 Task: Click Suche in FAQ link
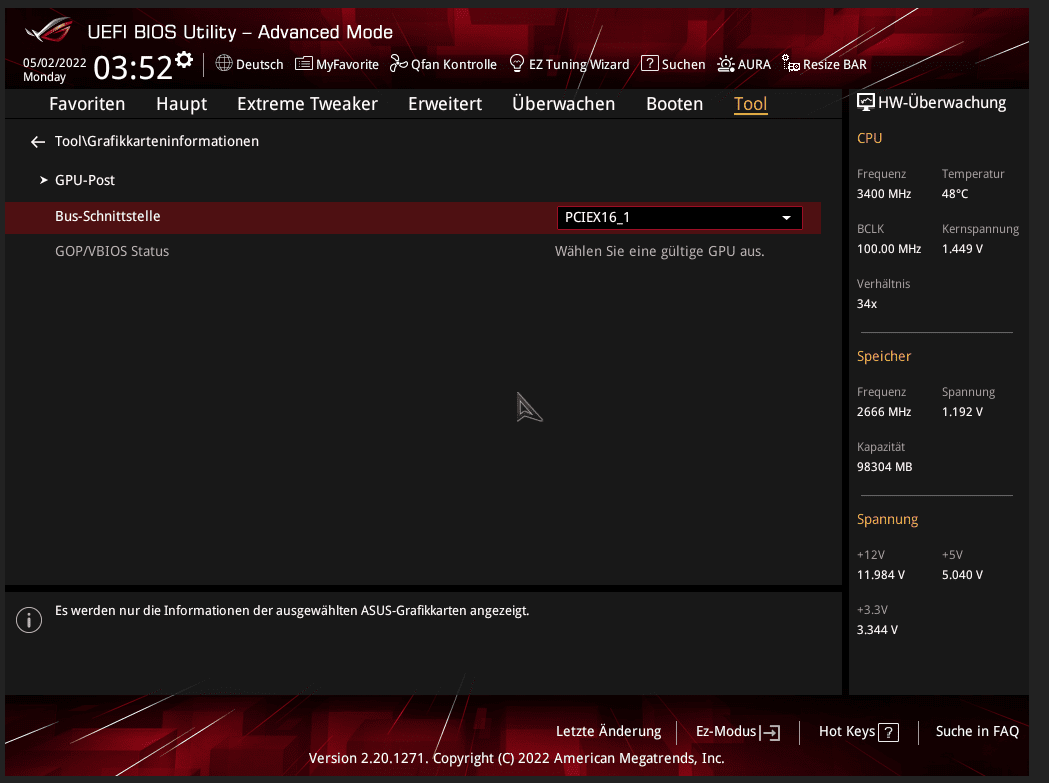pyautogui.click(x=977, y=731)
